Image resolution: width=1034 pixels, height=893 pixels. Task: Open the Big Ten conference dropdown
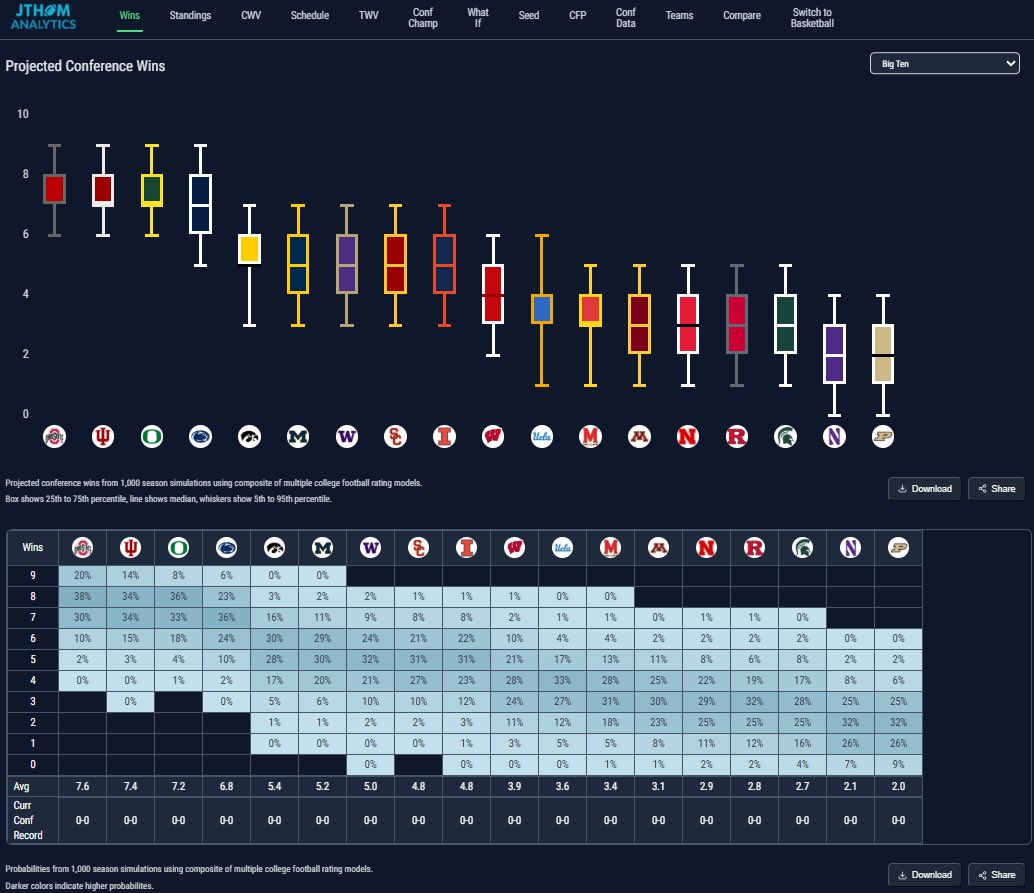(x=944, y=63)
